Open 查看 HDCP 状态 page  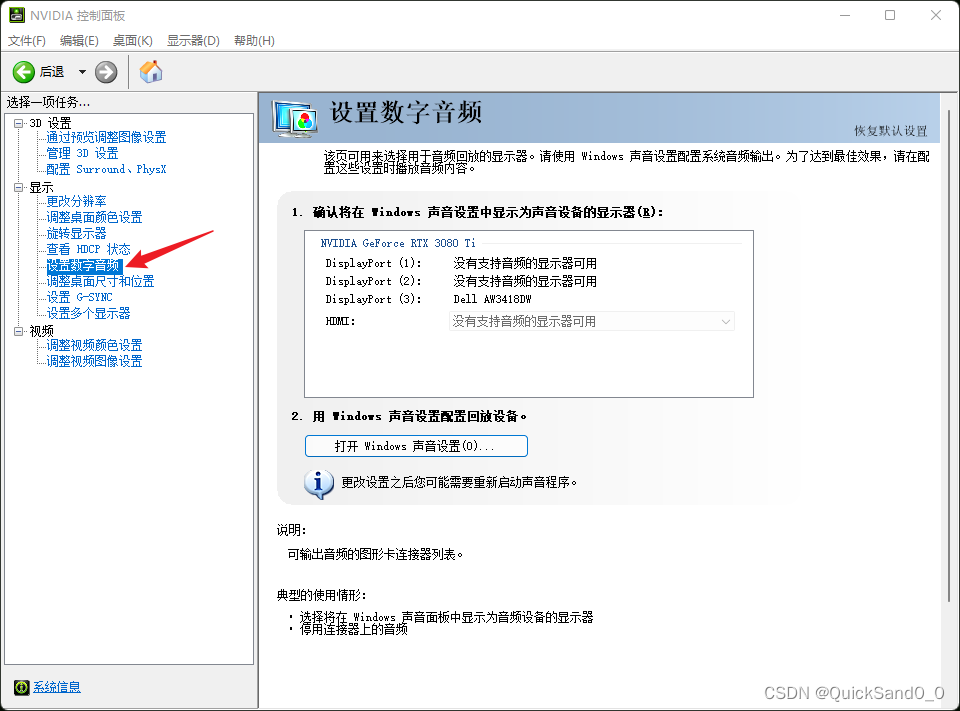pos(88,249)
